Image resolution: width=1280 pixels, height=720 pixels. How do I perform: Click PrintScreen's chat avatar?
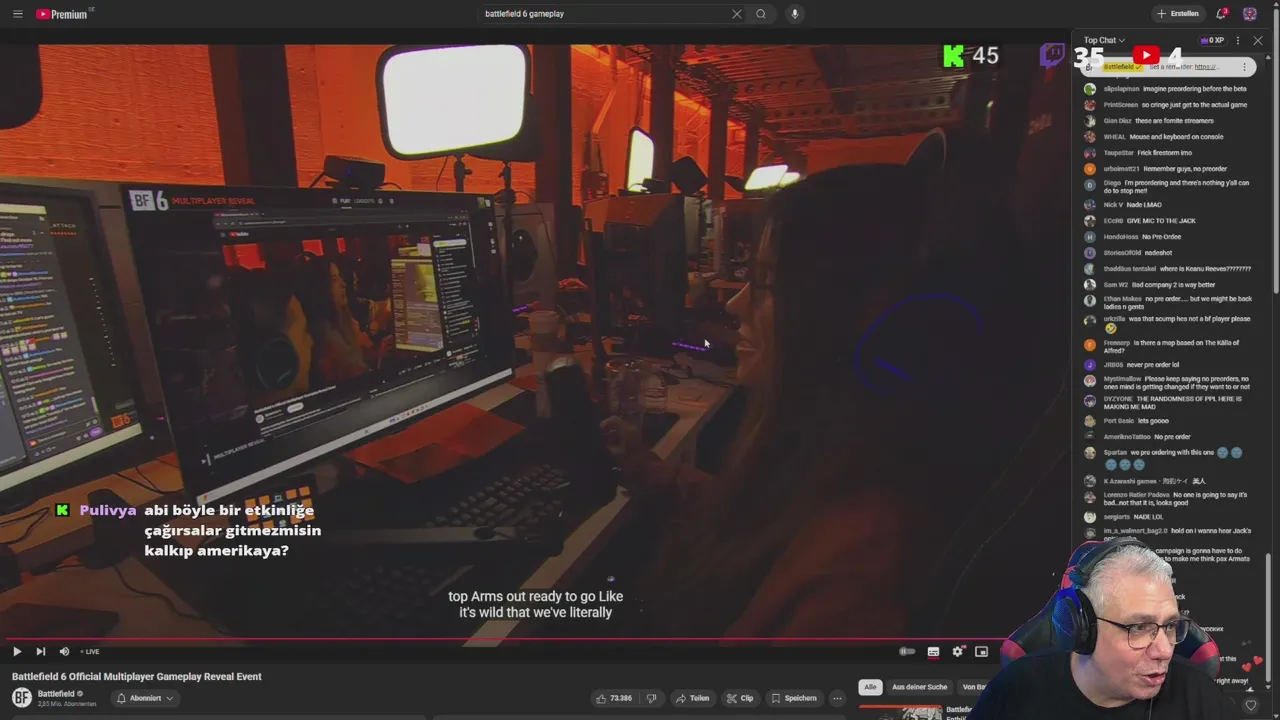1090,105
